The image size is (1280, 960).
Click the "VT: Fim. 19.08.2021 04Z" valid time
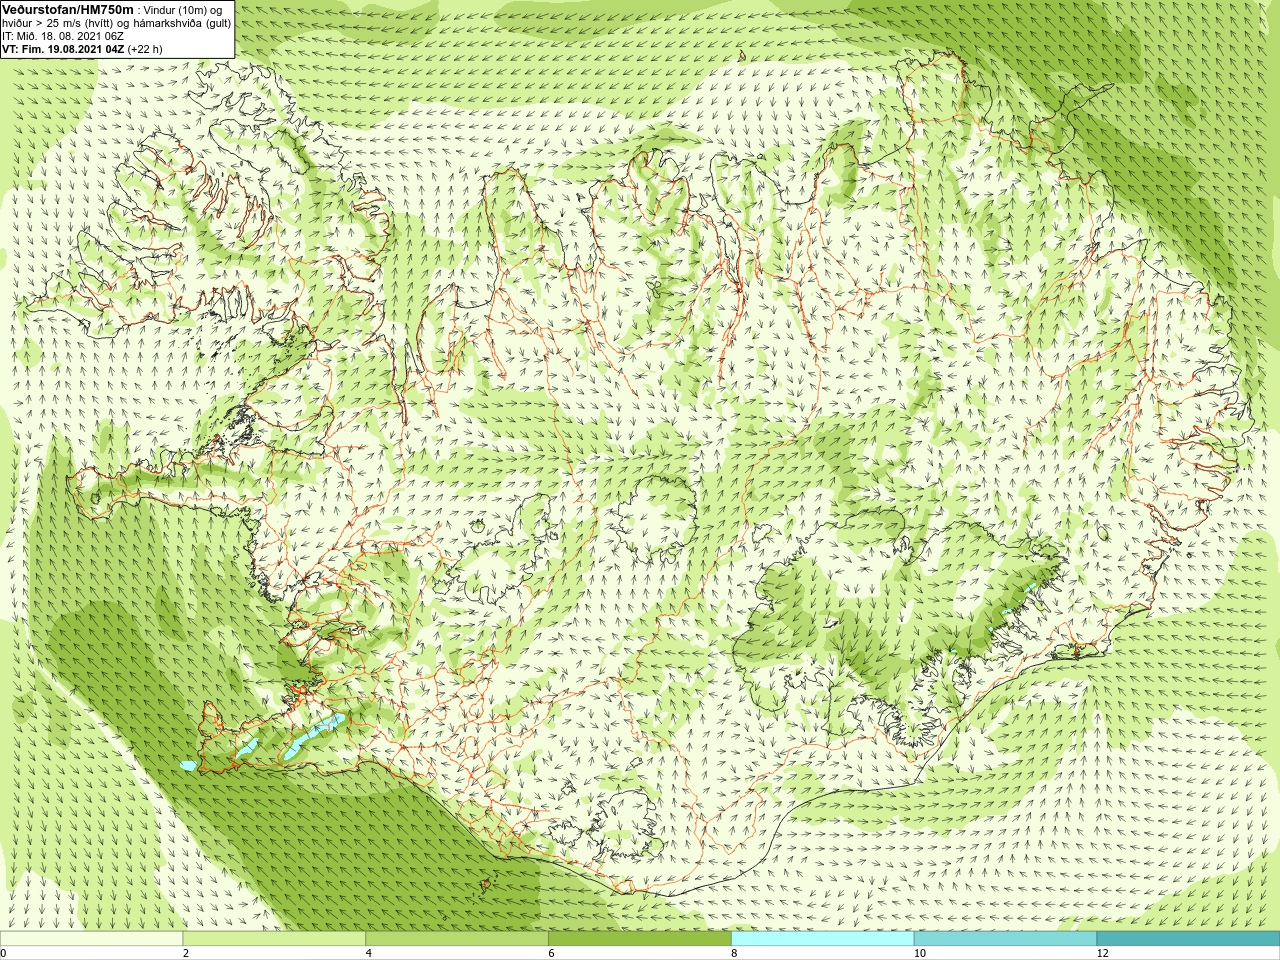(63, 48)
